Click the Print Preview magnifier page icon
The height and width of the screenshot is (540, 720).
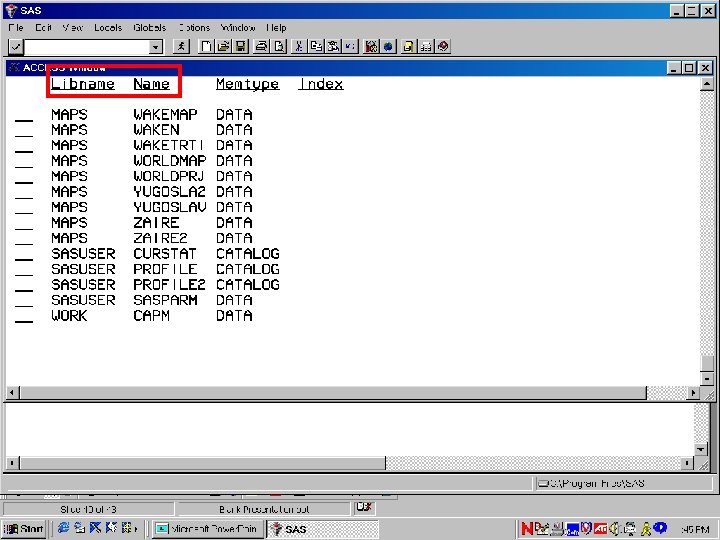point(279,46)
